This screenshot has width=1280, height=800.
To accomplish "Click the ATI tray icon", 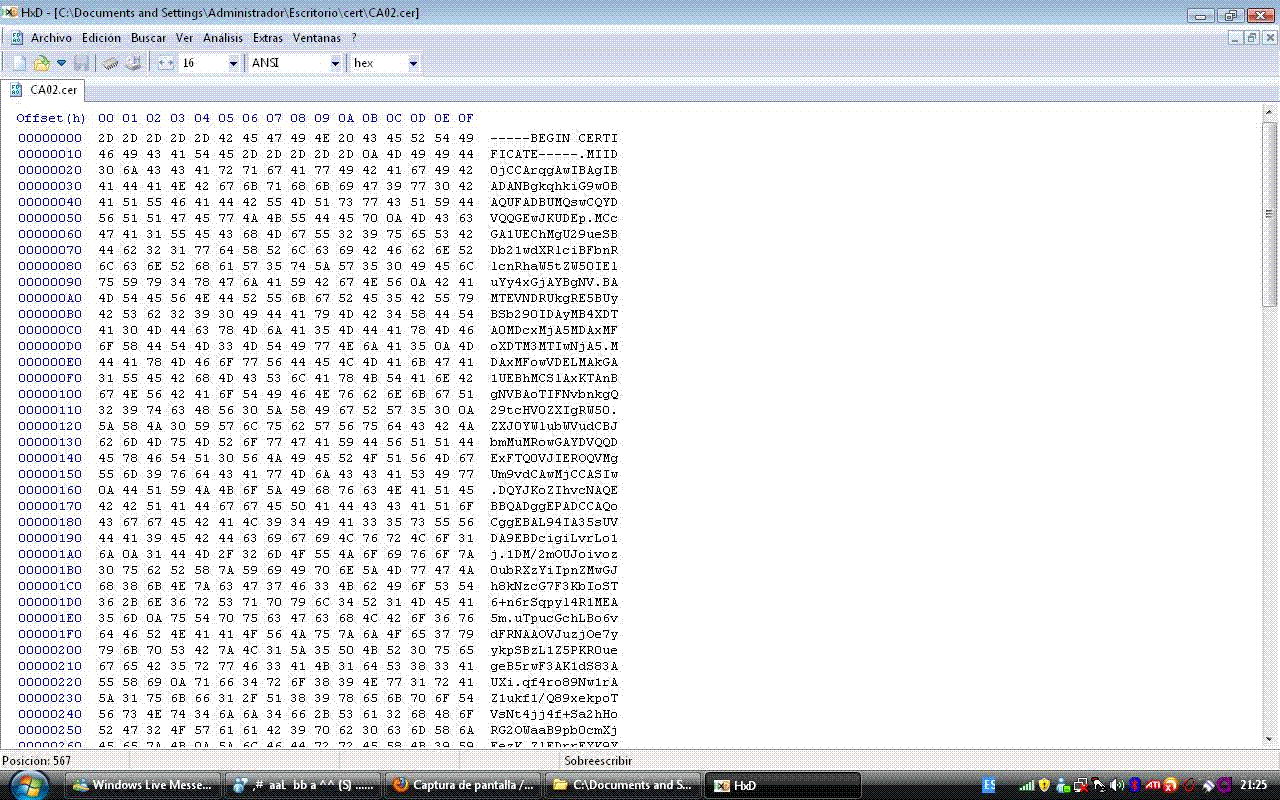I will pyautogui.click(x=1152, y=785).
